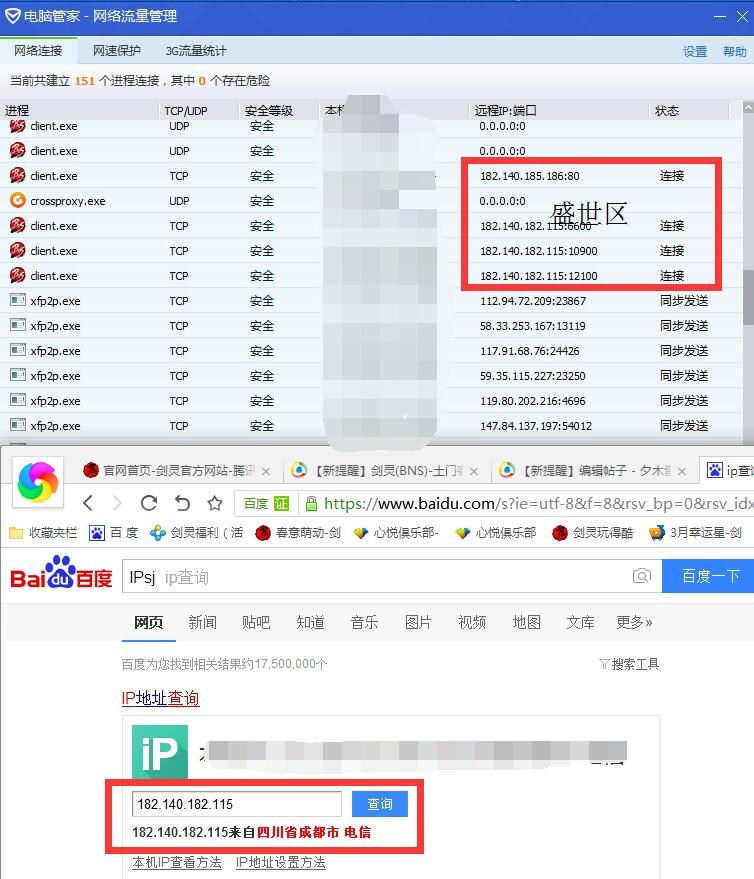Open the 百度 bookmark
The image size is (754, 879).
click(114, 532)
